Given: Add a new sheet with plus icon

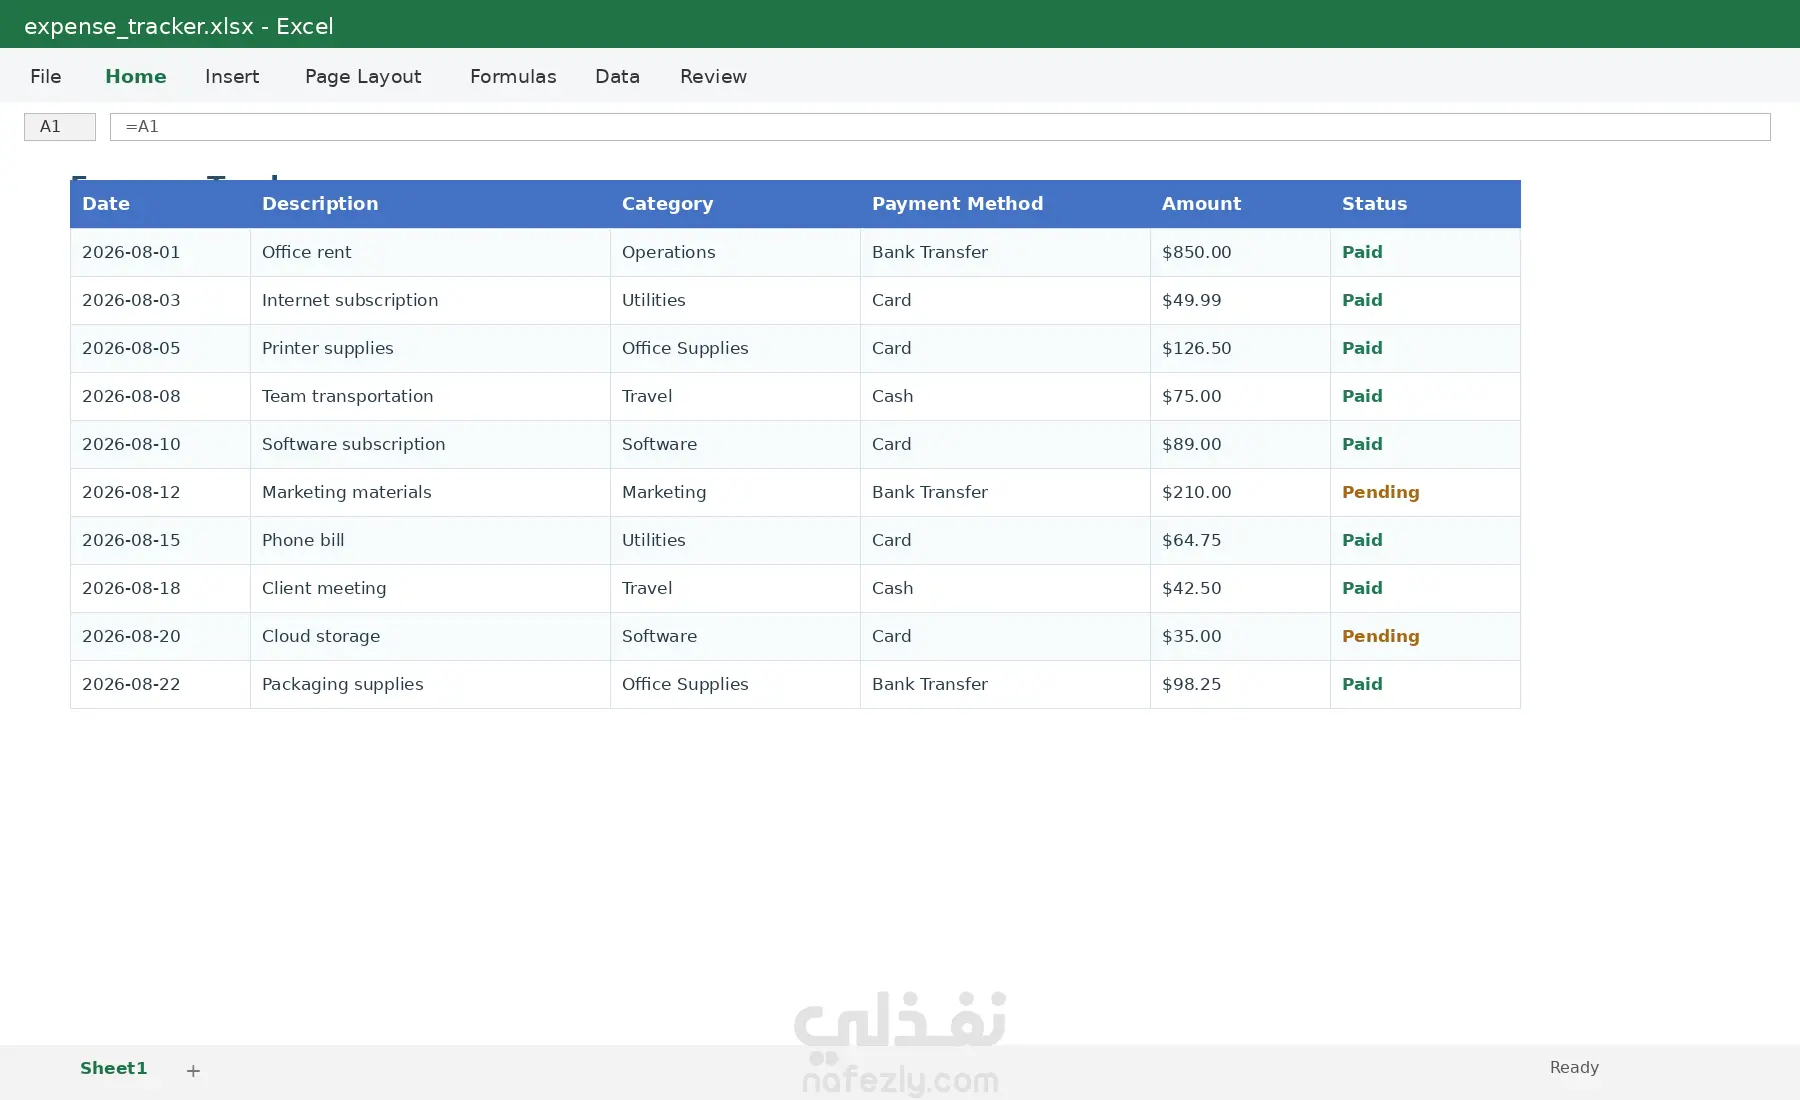Looking at the screenshot, I should point(193,1070).
